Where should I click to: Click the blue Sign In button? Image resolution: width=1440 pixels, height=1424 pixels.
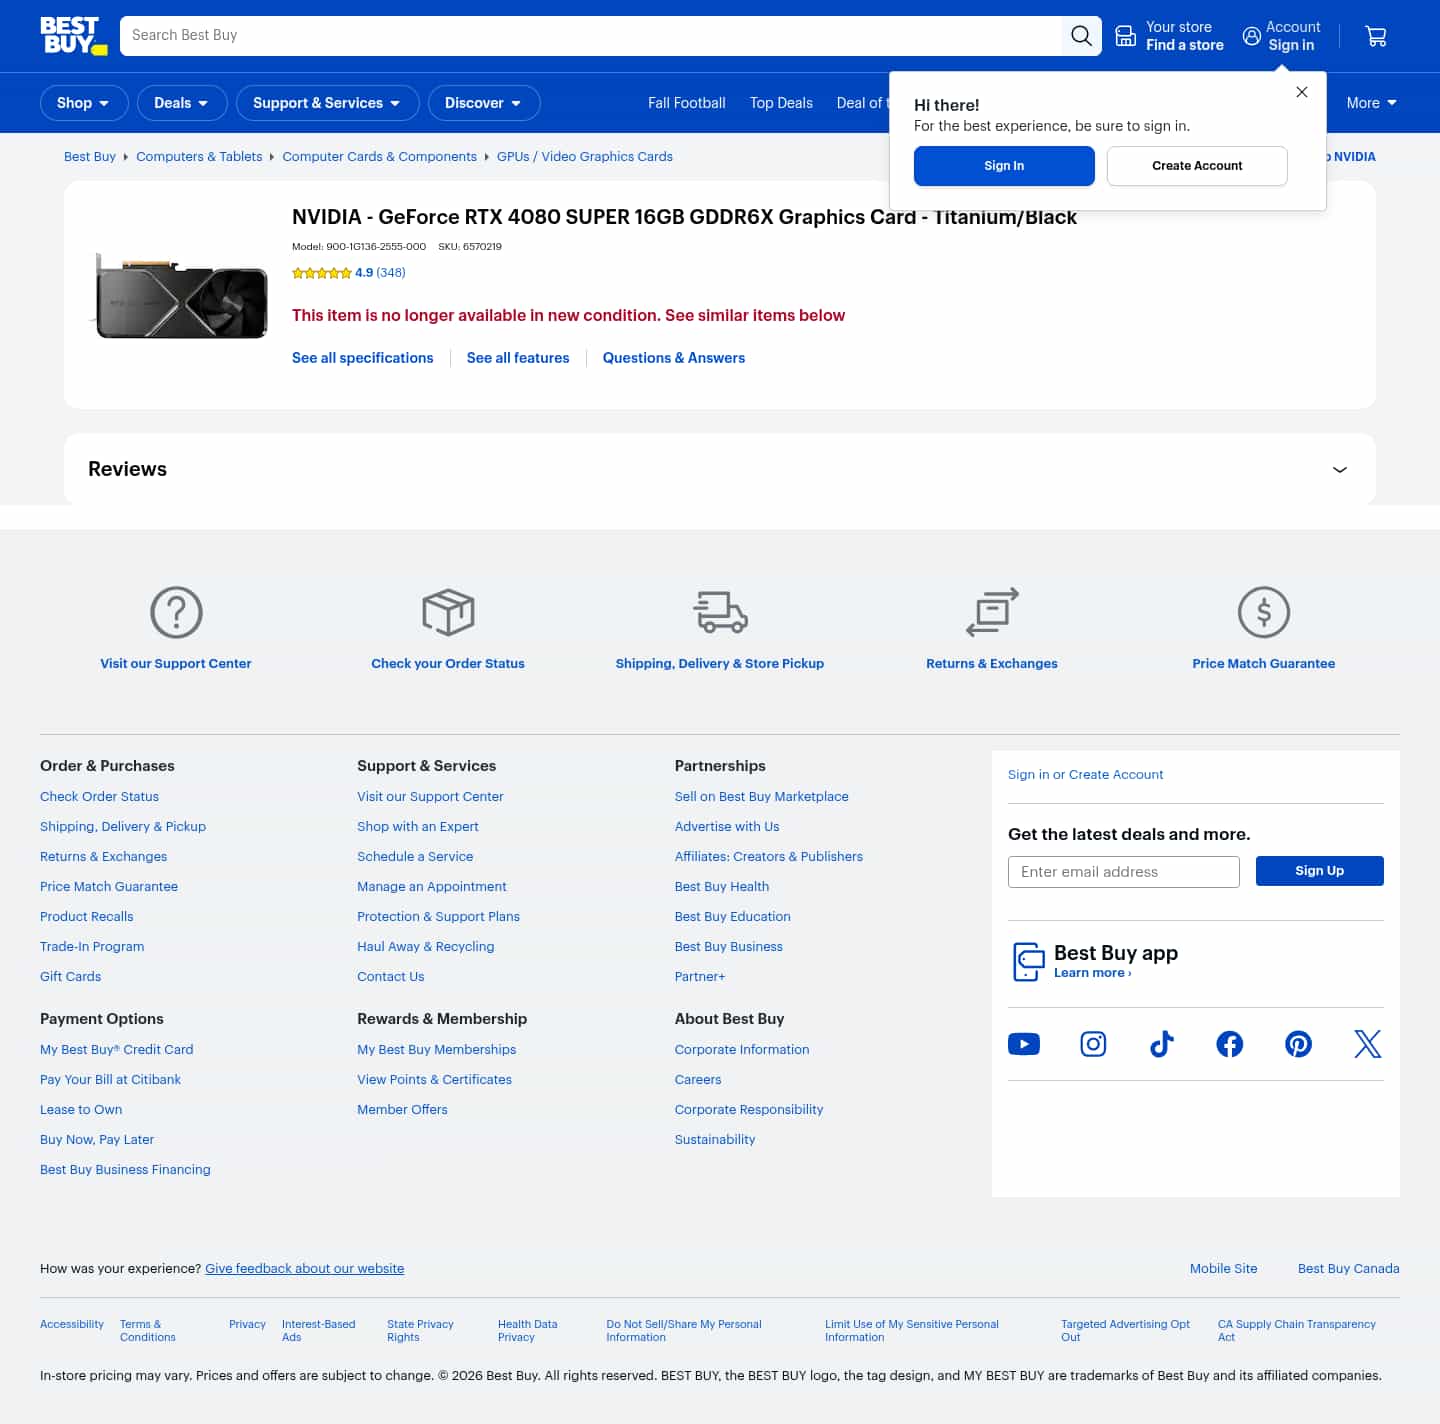(1004, 166)
